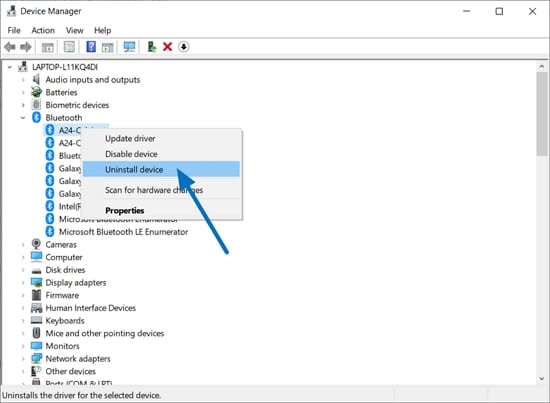The width and height of the screenshot is (550, 403).
Task: Click the Display adapters icon
Action: point(36,282)
